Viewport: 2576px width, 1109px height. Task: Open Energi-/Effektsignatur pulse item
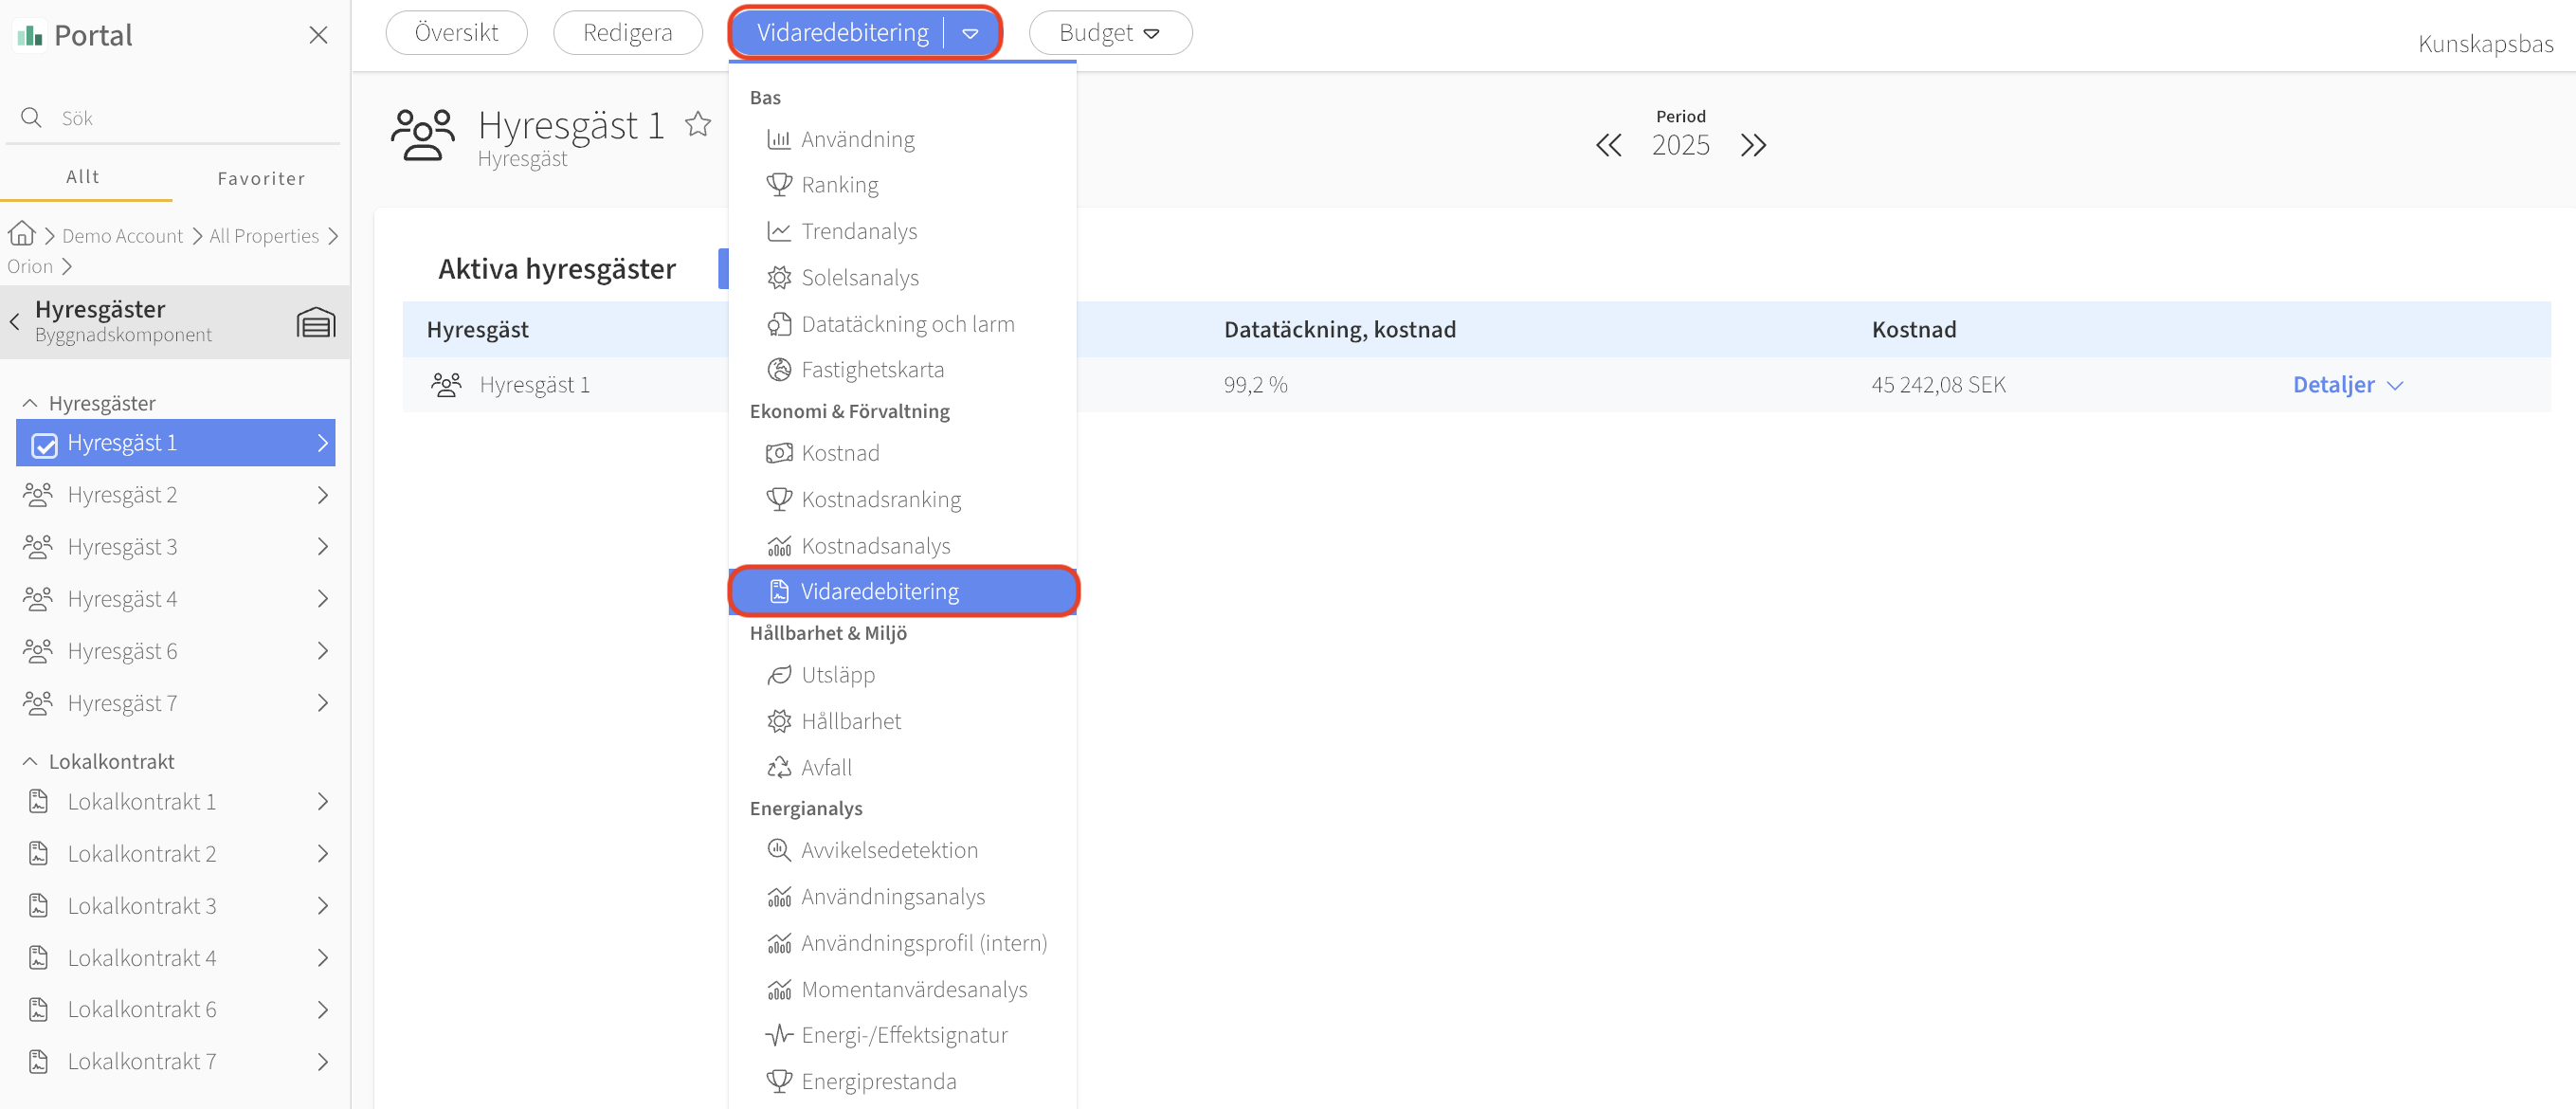902,1035
